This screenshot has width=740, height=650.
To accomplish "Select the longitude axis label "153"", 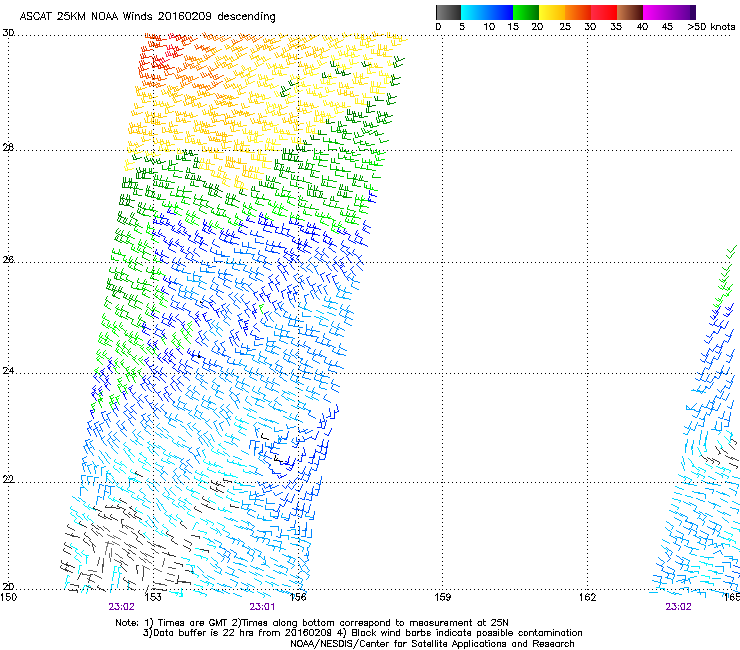I will (153, 597).
